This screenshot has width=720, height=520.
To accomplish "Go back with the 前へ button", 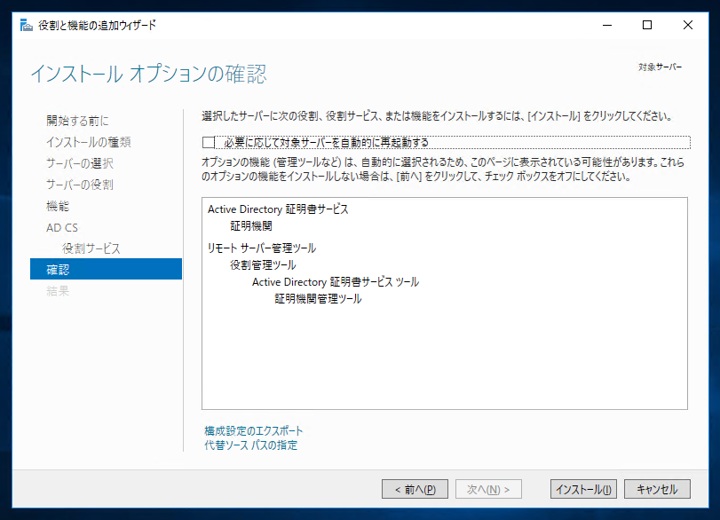I will coord(415,489).
